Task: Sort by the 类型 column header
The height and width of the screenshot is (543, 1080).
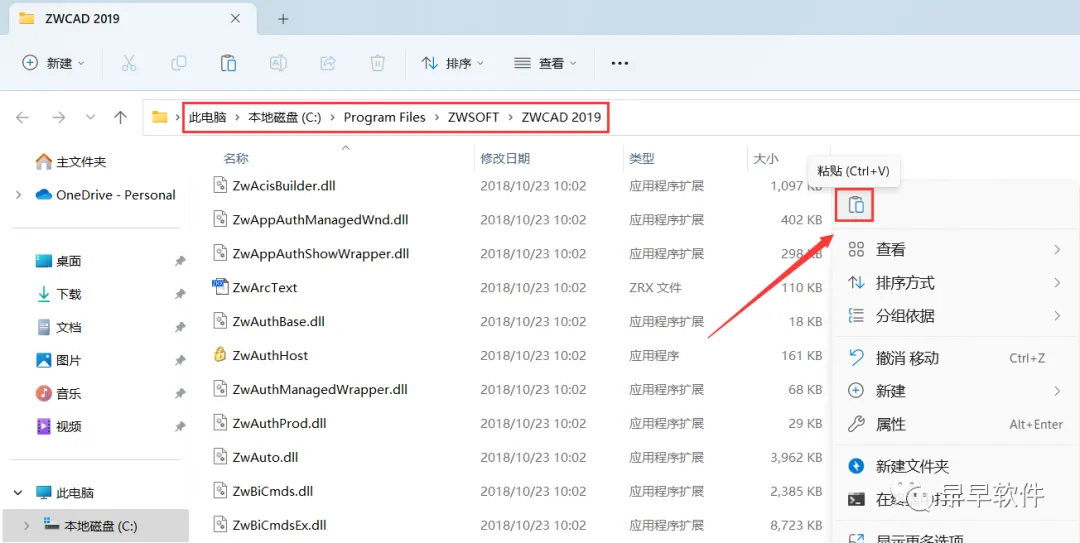Action: (641, 158)
